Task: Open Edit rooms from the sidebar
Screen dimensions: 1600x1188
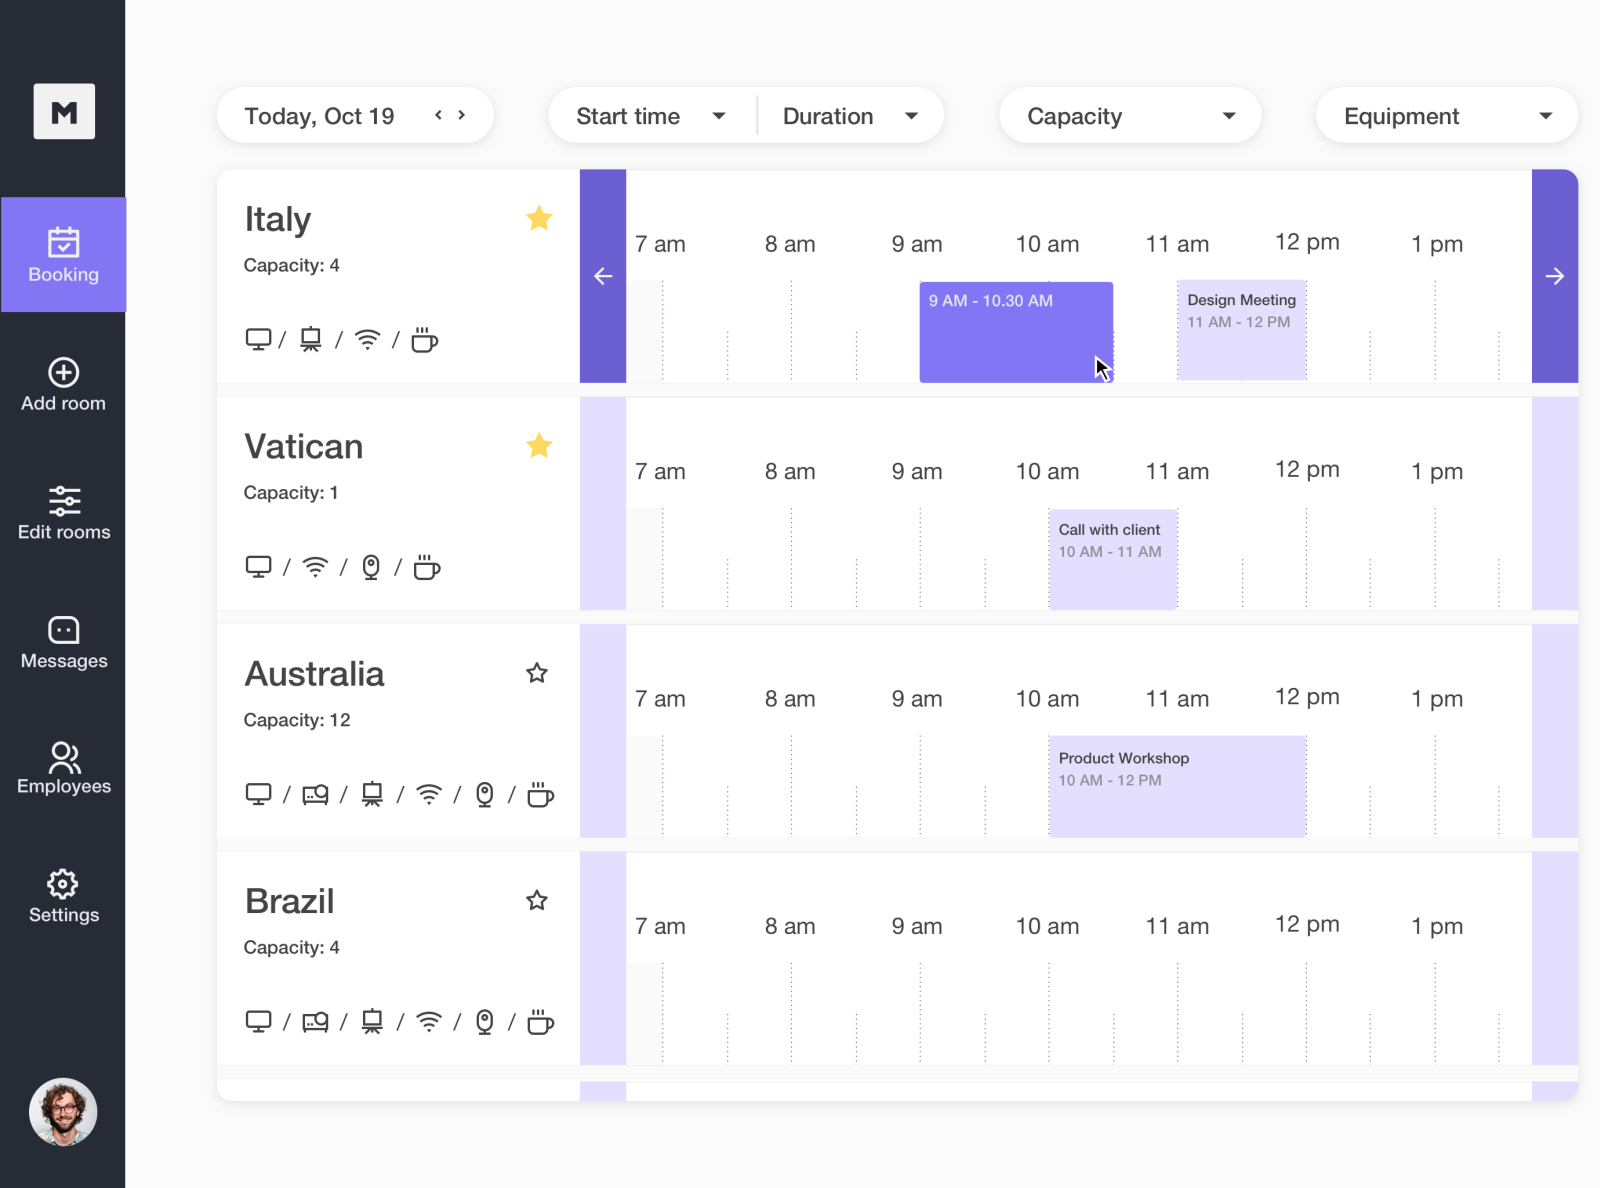Action: pos(63,512)
